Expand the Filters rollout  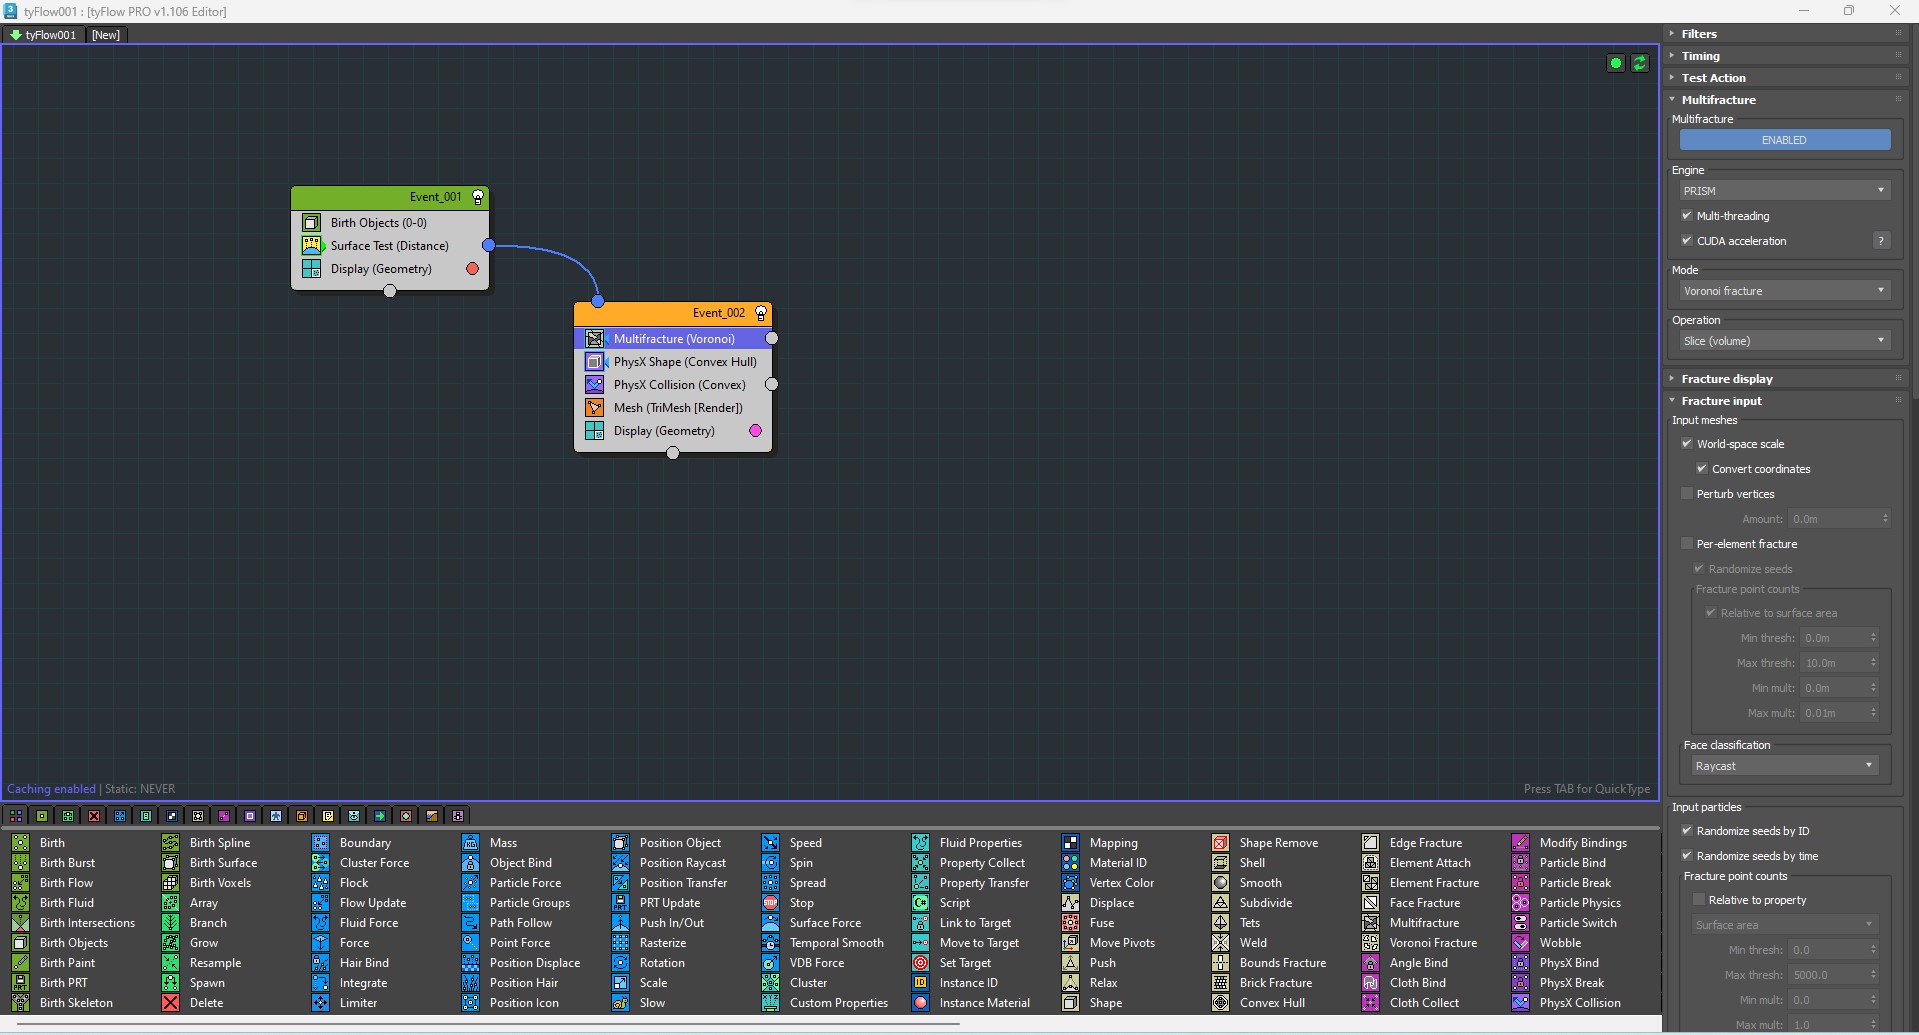1785,34
